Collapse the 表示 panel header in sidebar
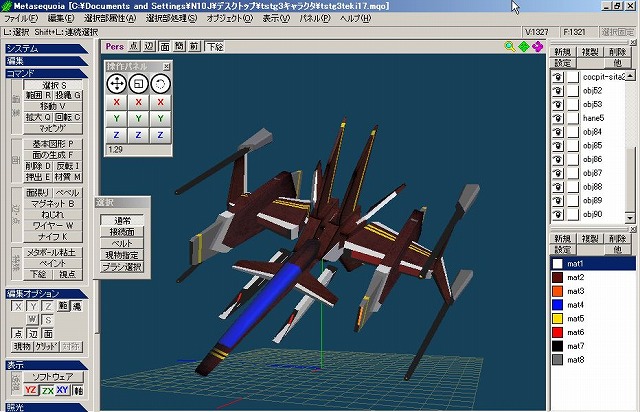Screen dimensions: 640x412 (x=47, y=365)
